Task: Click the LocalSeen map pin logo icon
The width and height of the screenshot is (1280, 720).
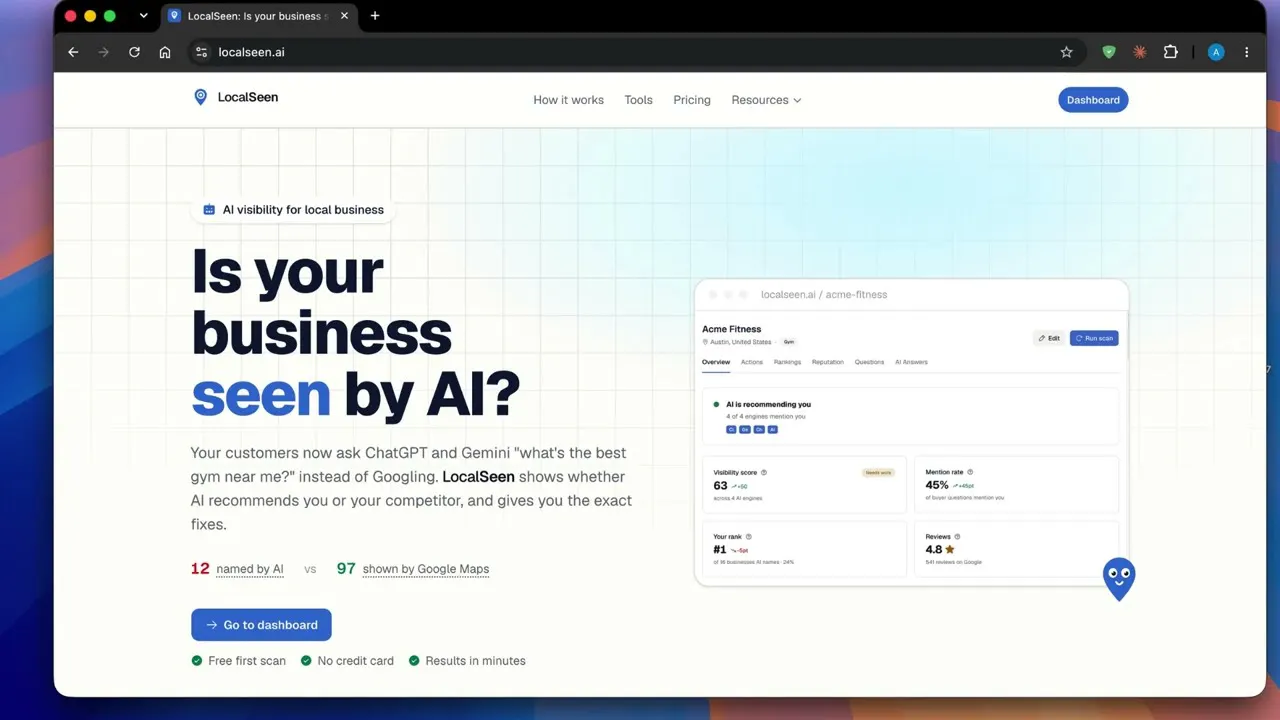Action: tap(200, 97)
